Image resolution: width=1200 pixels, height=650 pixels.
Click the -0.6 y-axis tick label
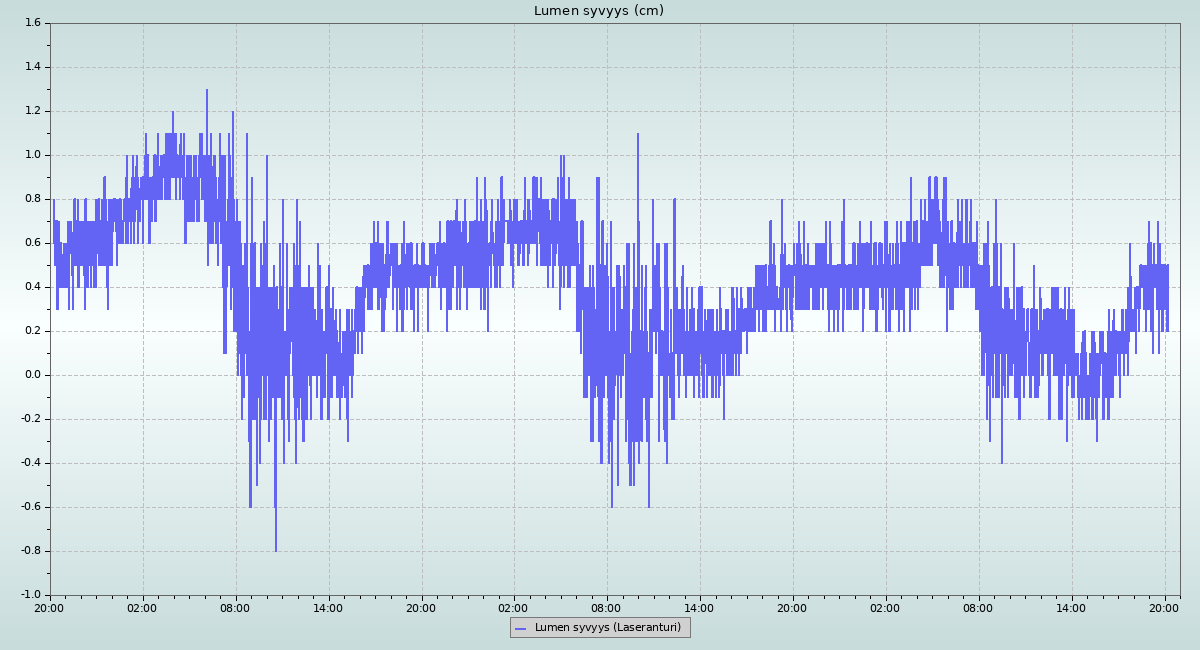30,507
